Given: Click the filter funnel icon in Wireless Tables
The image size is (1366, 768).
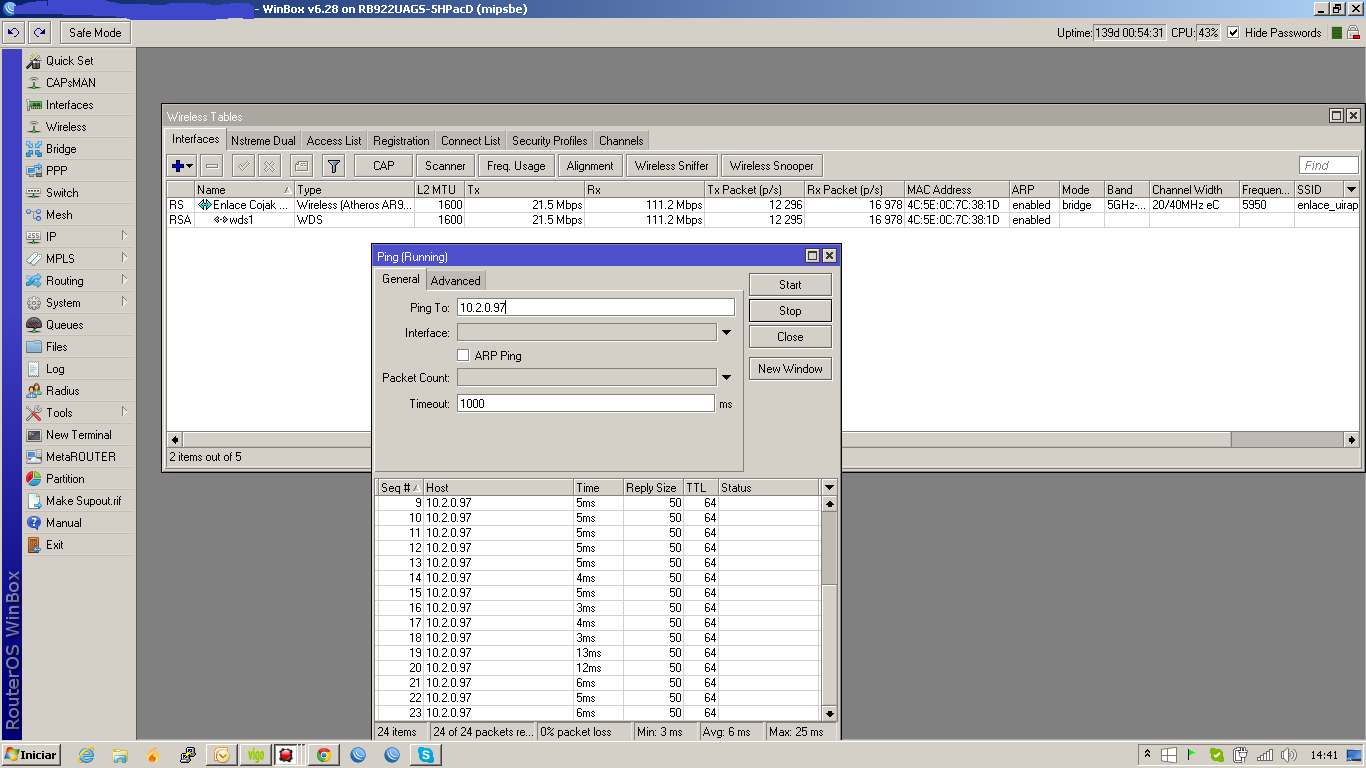Looking at the screenshot, I should [334, 166].
